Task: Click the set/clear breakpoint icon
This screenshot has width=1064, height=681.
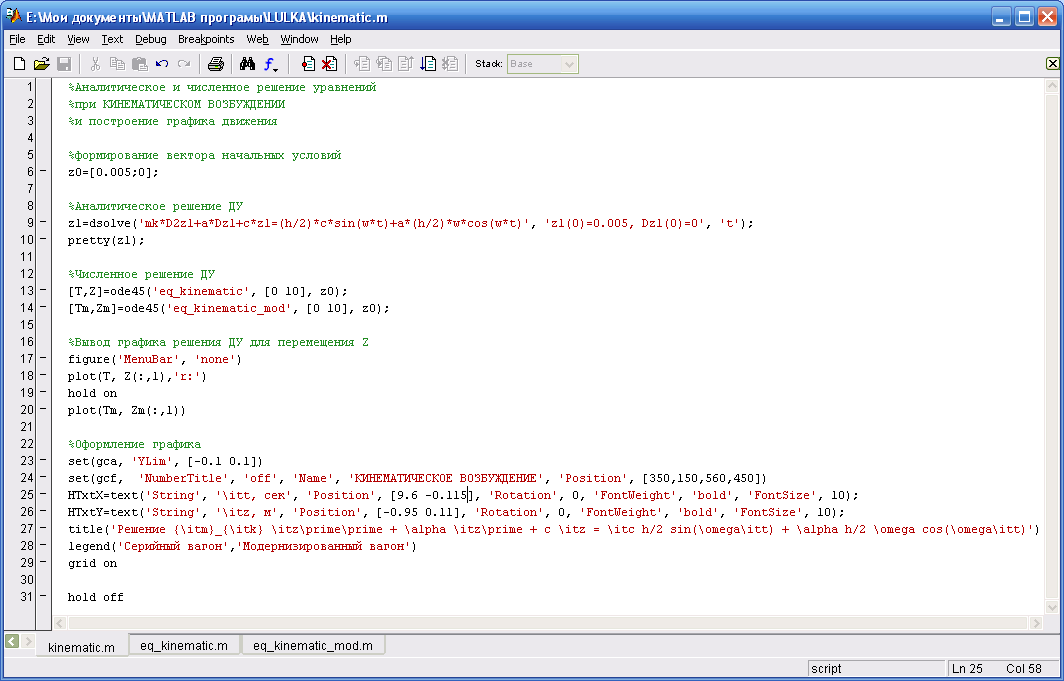Action: coord(308,64)
